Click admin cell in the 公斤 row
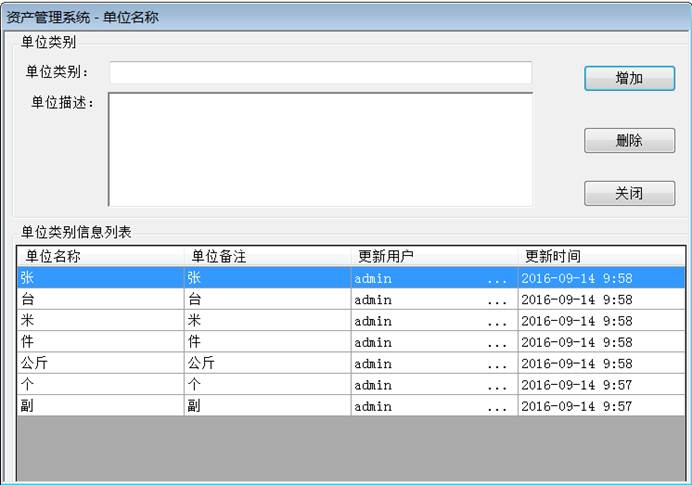The width and height of the screenshot is (692, 485). click(434, 363)
